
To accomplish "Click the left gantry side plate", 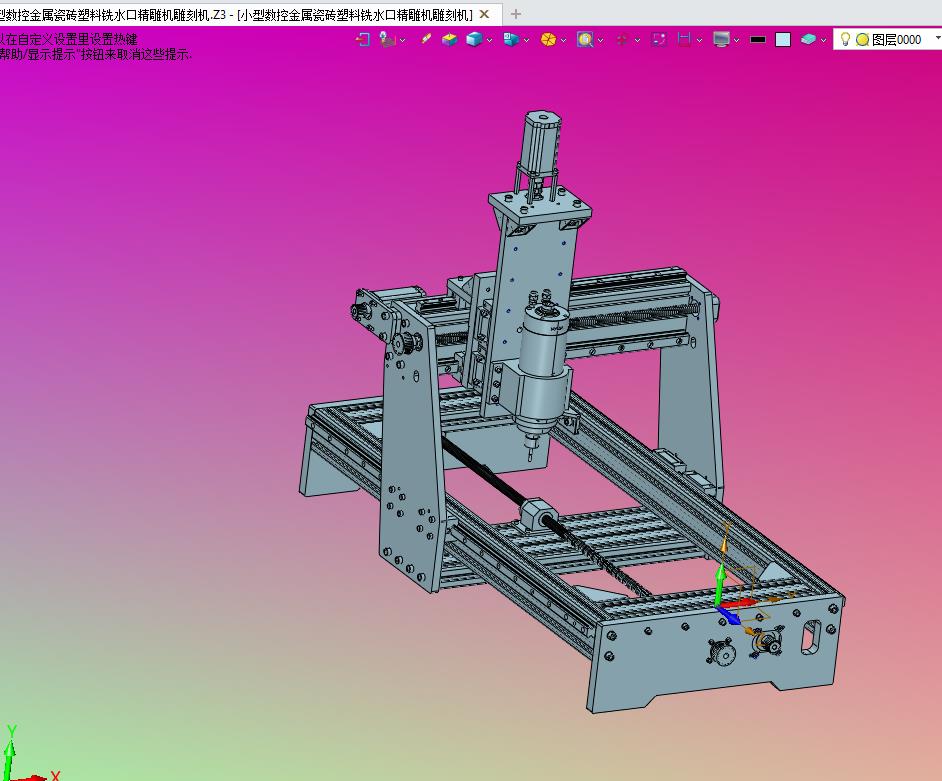I will click(413, 451).
